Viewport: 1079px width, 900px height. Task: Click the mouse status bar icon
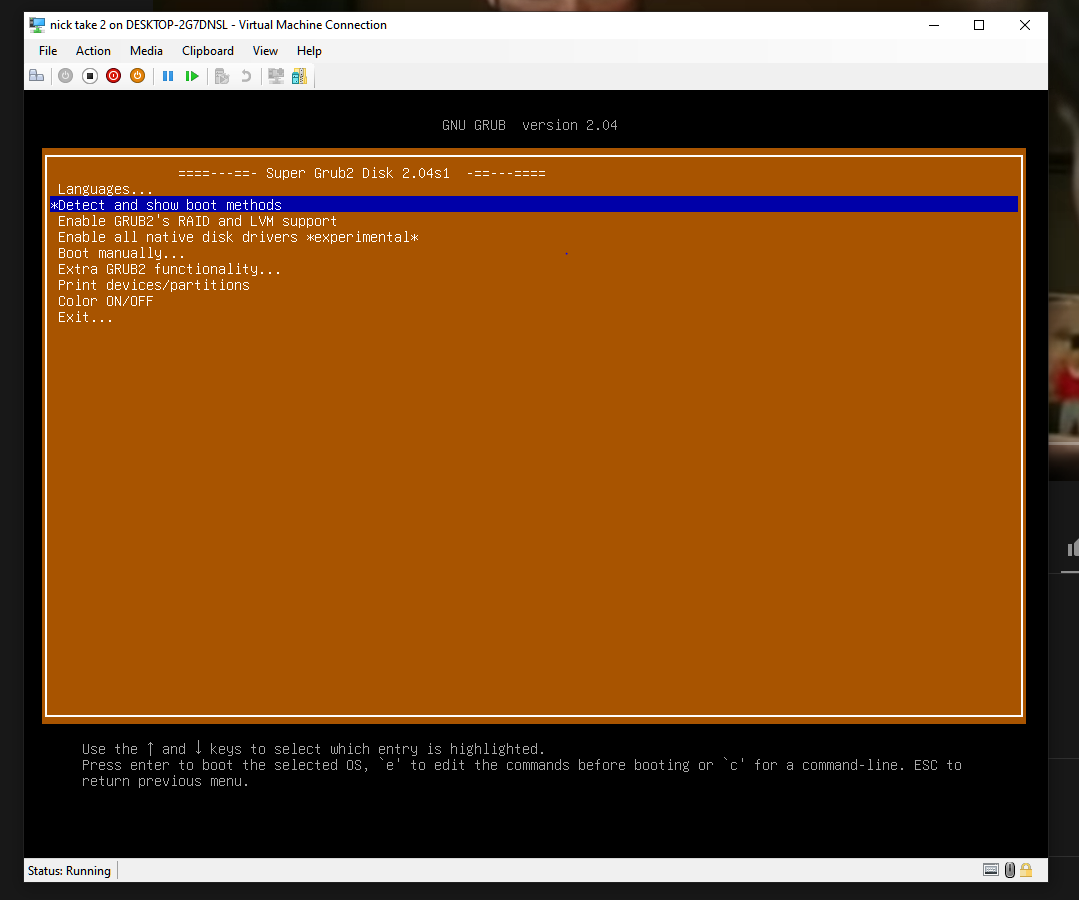coord(1009,870)
